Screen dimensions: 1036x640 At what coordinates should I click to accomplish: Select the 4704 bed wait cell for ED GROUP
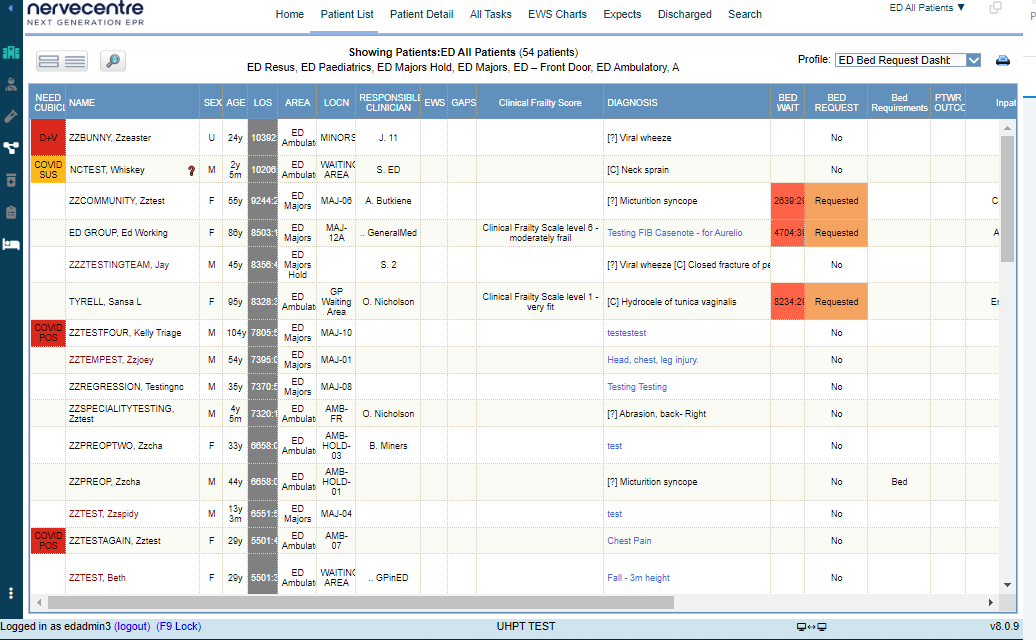tap(788, 232)
